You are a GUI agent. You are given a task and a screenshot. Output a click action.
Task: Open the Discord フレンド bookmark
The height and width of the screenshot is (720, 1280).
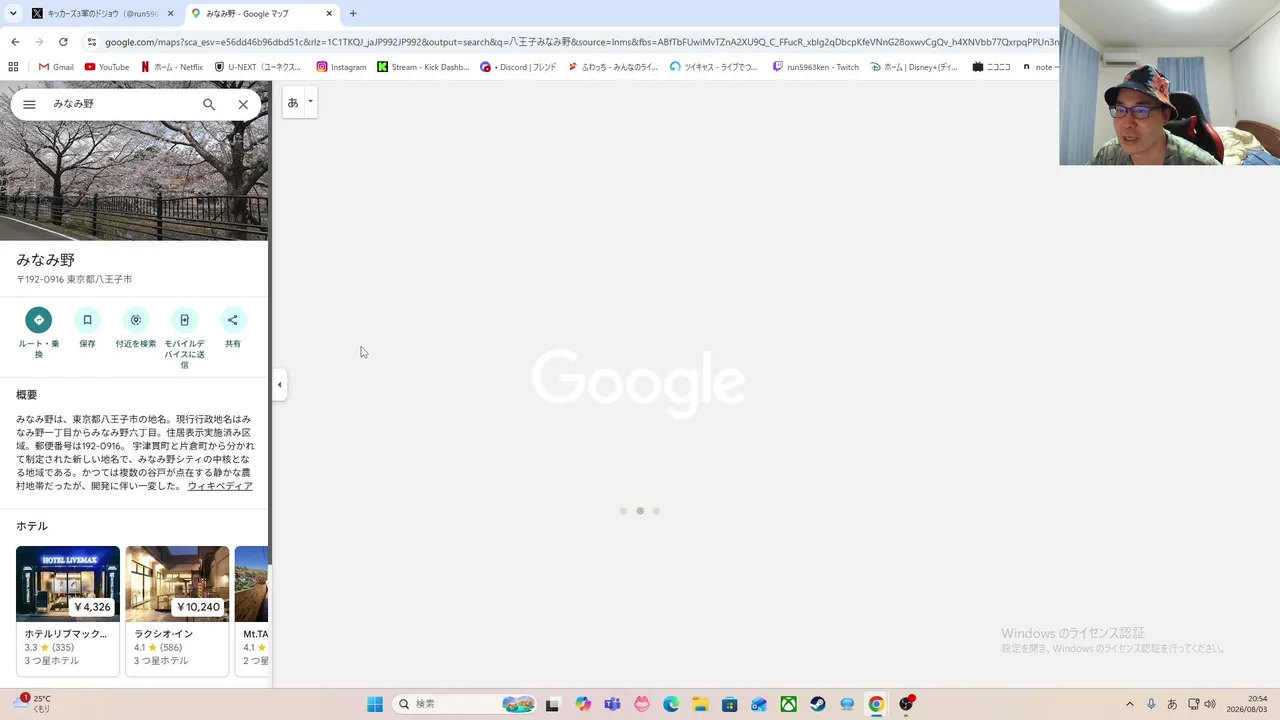(518, 67)
